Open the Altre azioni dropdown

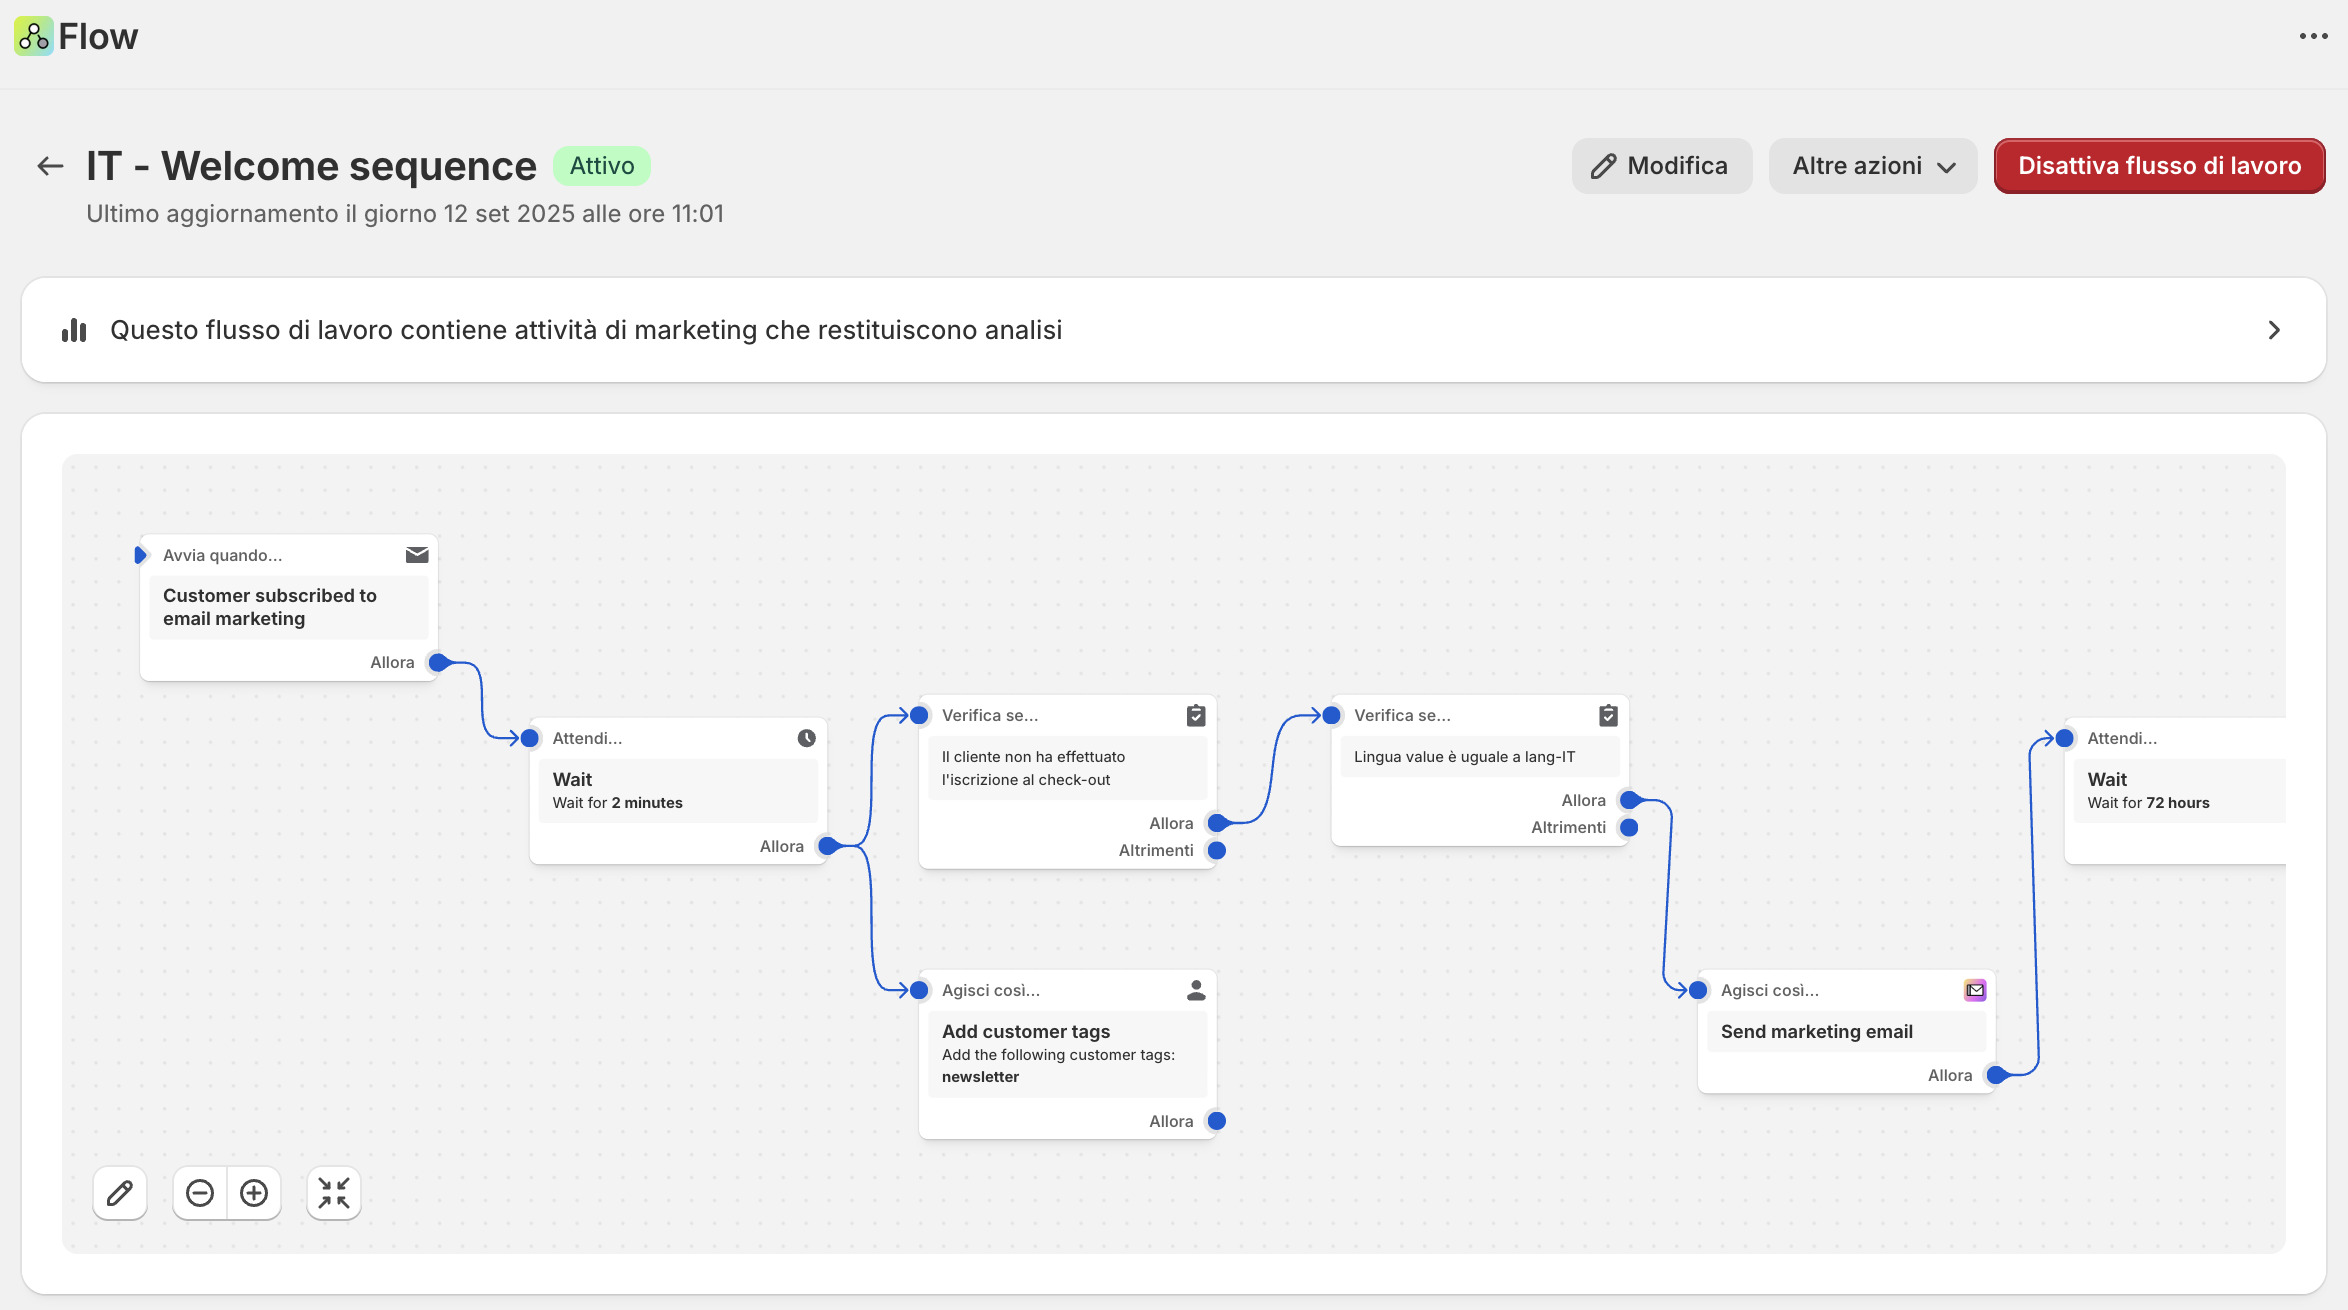(x=1872, y=166)
